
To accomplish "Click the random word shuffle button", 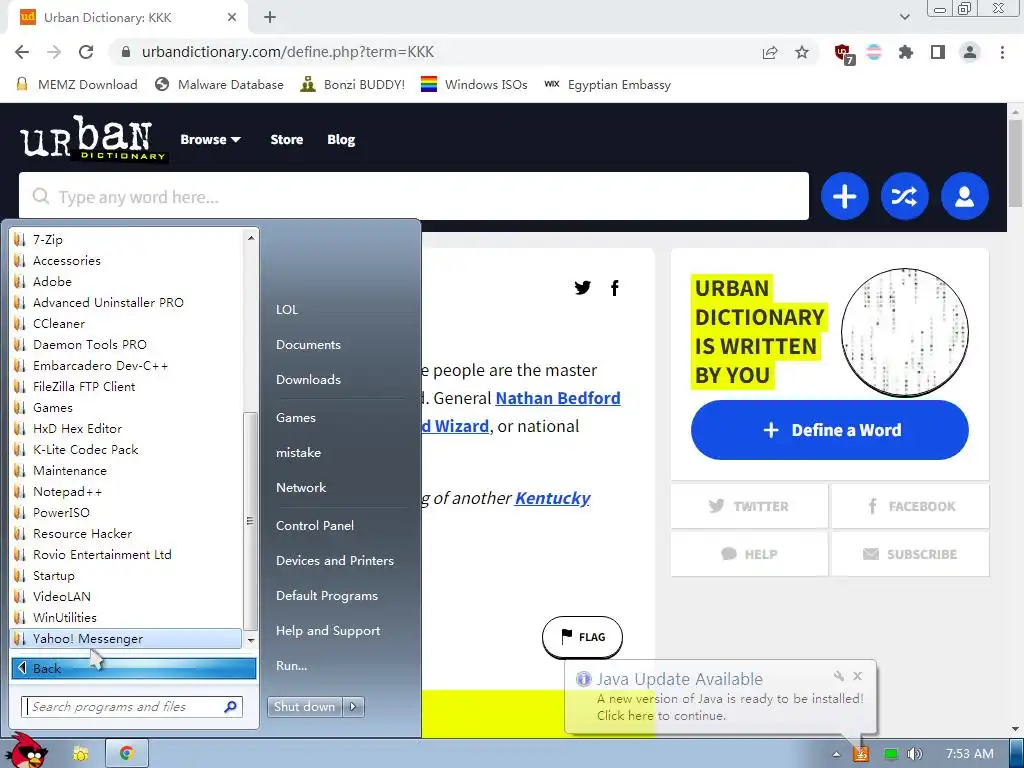I will click(904, 196).
